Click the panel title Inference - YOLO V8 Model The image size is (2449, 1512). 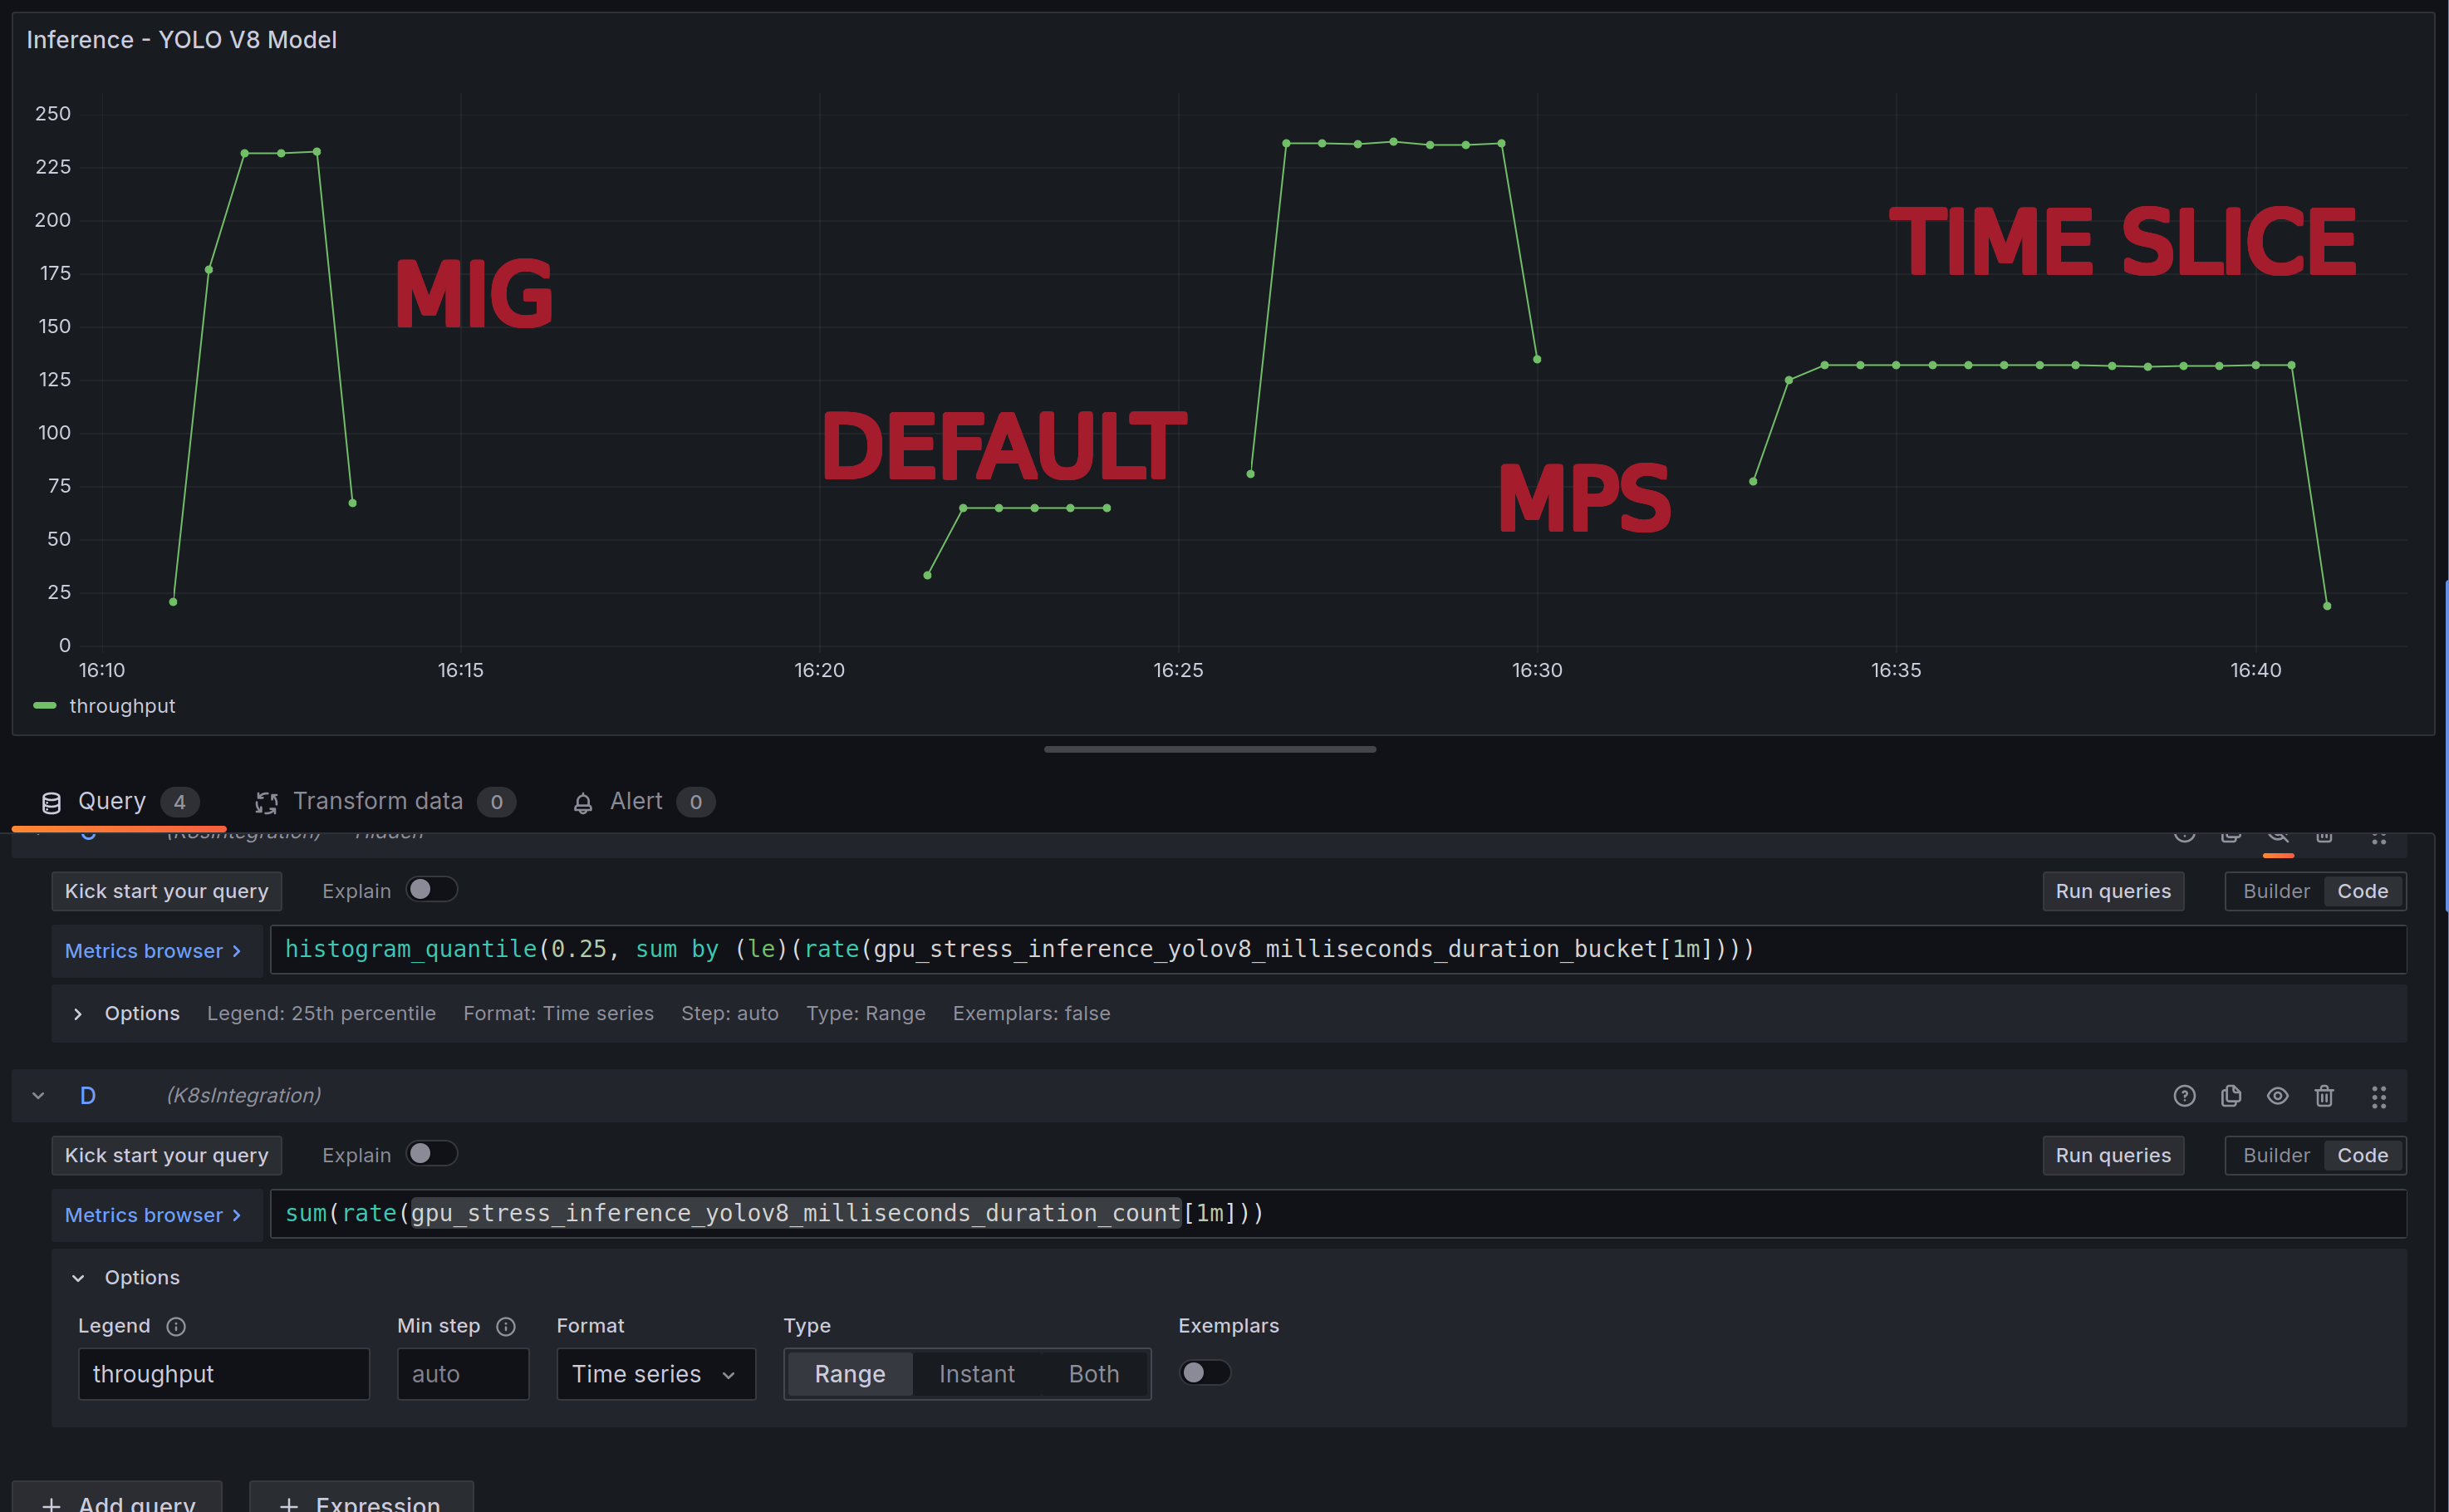181,40
